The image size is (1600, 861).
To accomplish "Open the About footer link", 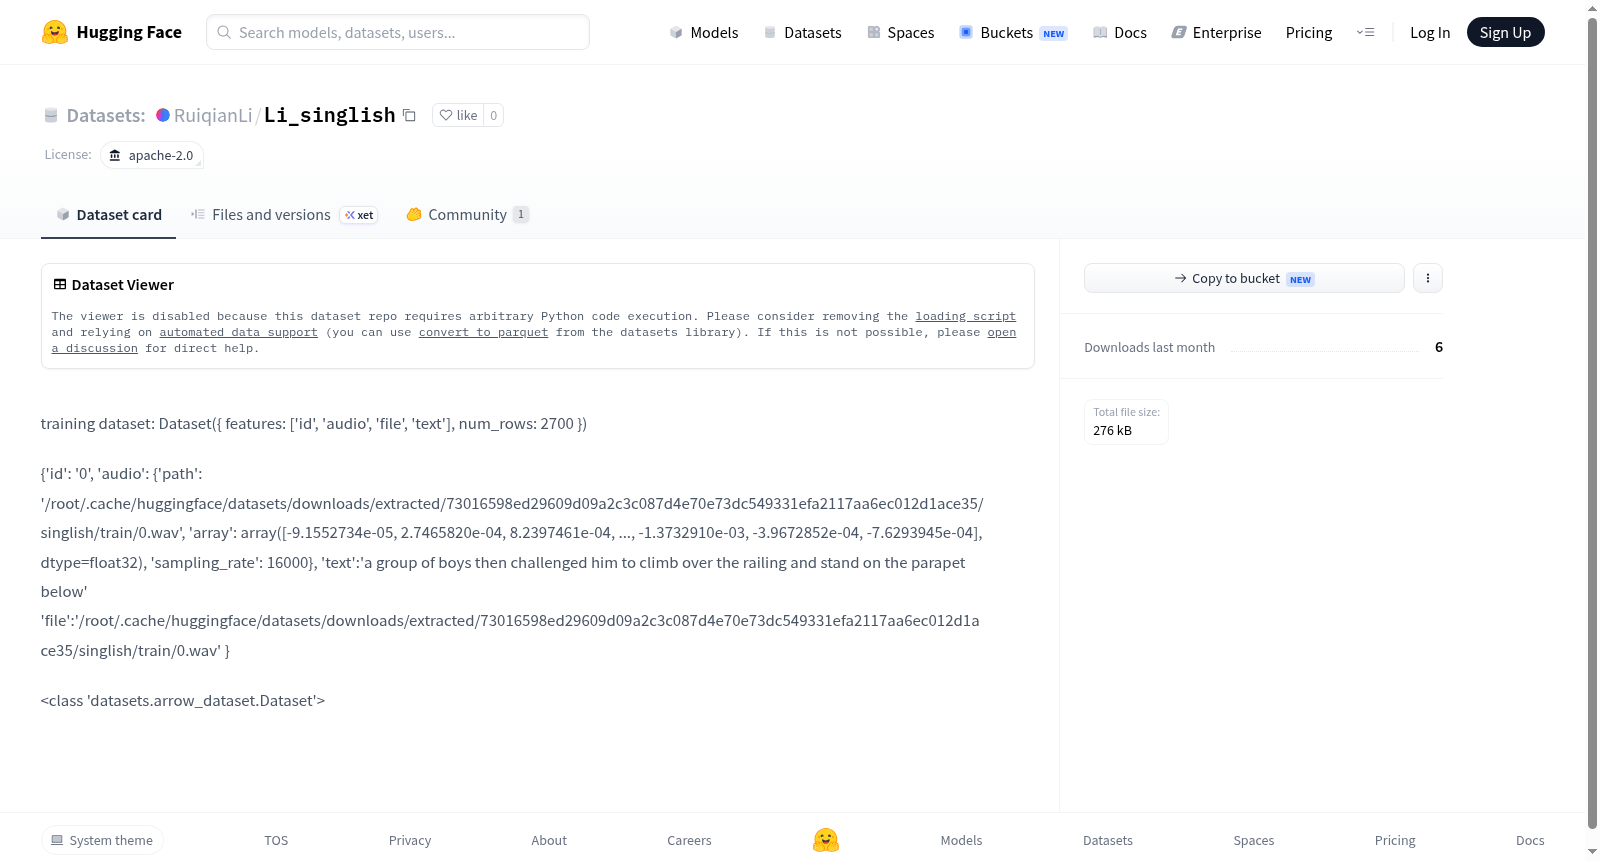I will pyautogui.click(x=549, y=840).
